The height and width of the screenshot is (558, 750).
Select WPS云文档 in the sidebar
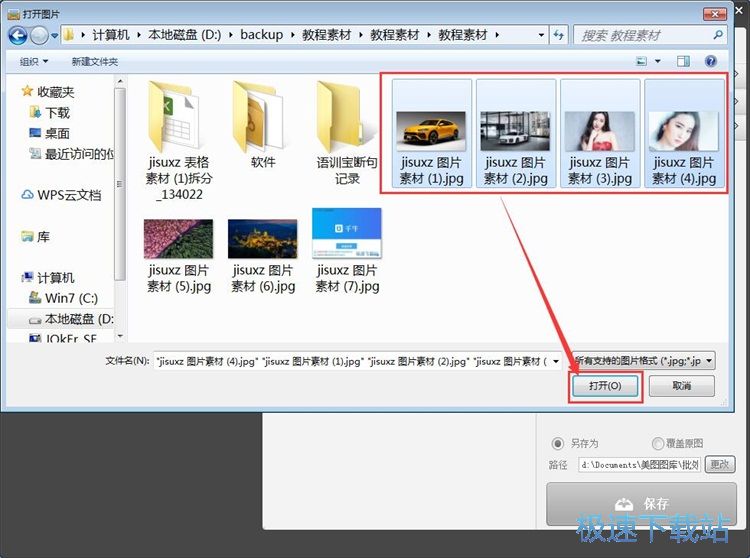pos(61,195)
